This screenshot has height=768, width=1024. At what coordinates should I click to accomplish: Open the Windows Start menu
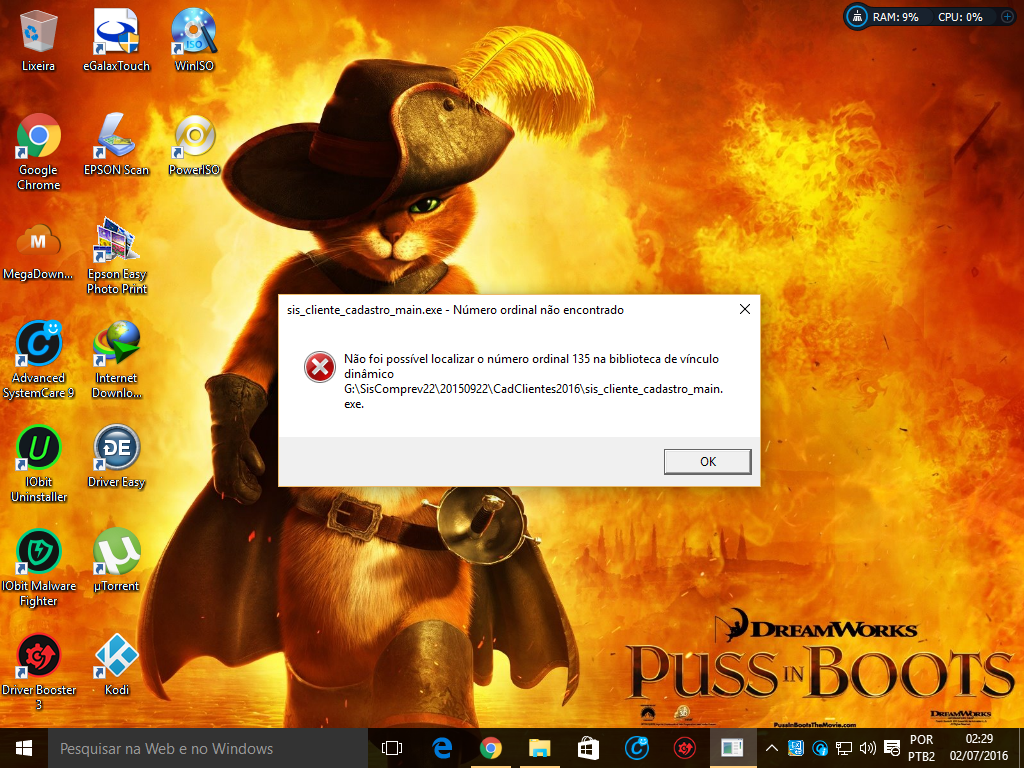[x=24, y=748]
